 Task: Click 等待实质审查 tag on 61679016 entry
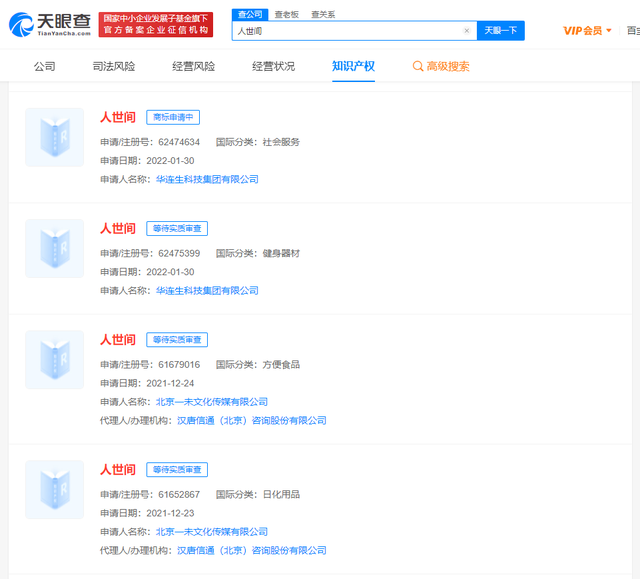[177, 340]
